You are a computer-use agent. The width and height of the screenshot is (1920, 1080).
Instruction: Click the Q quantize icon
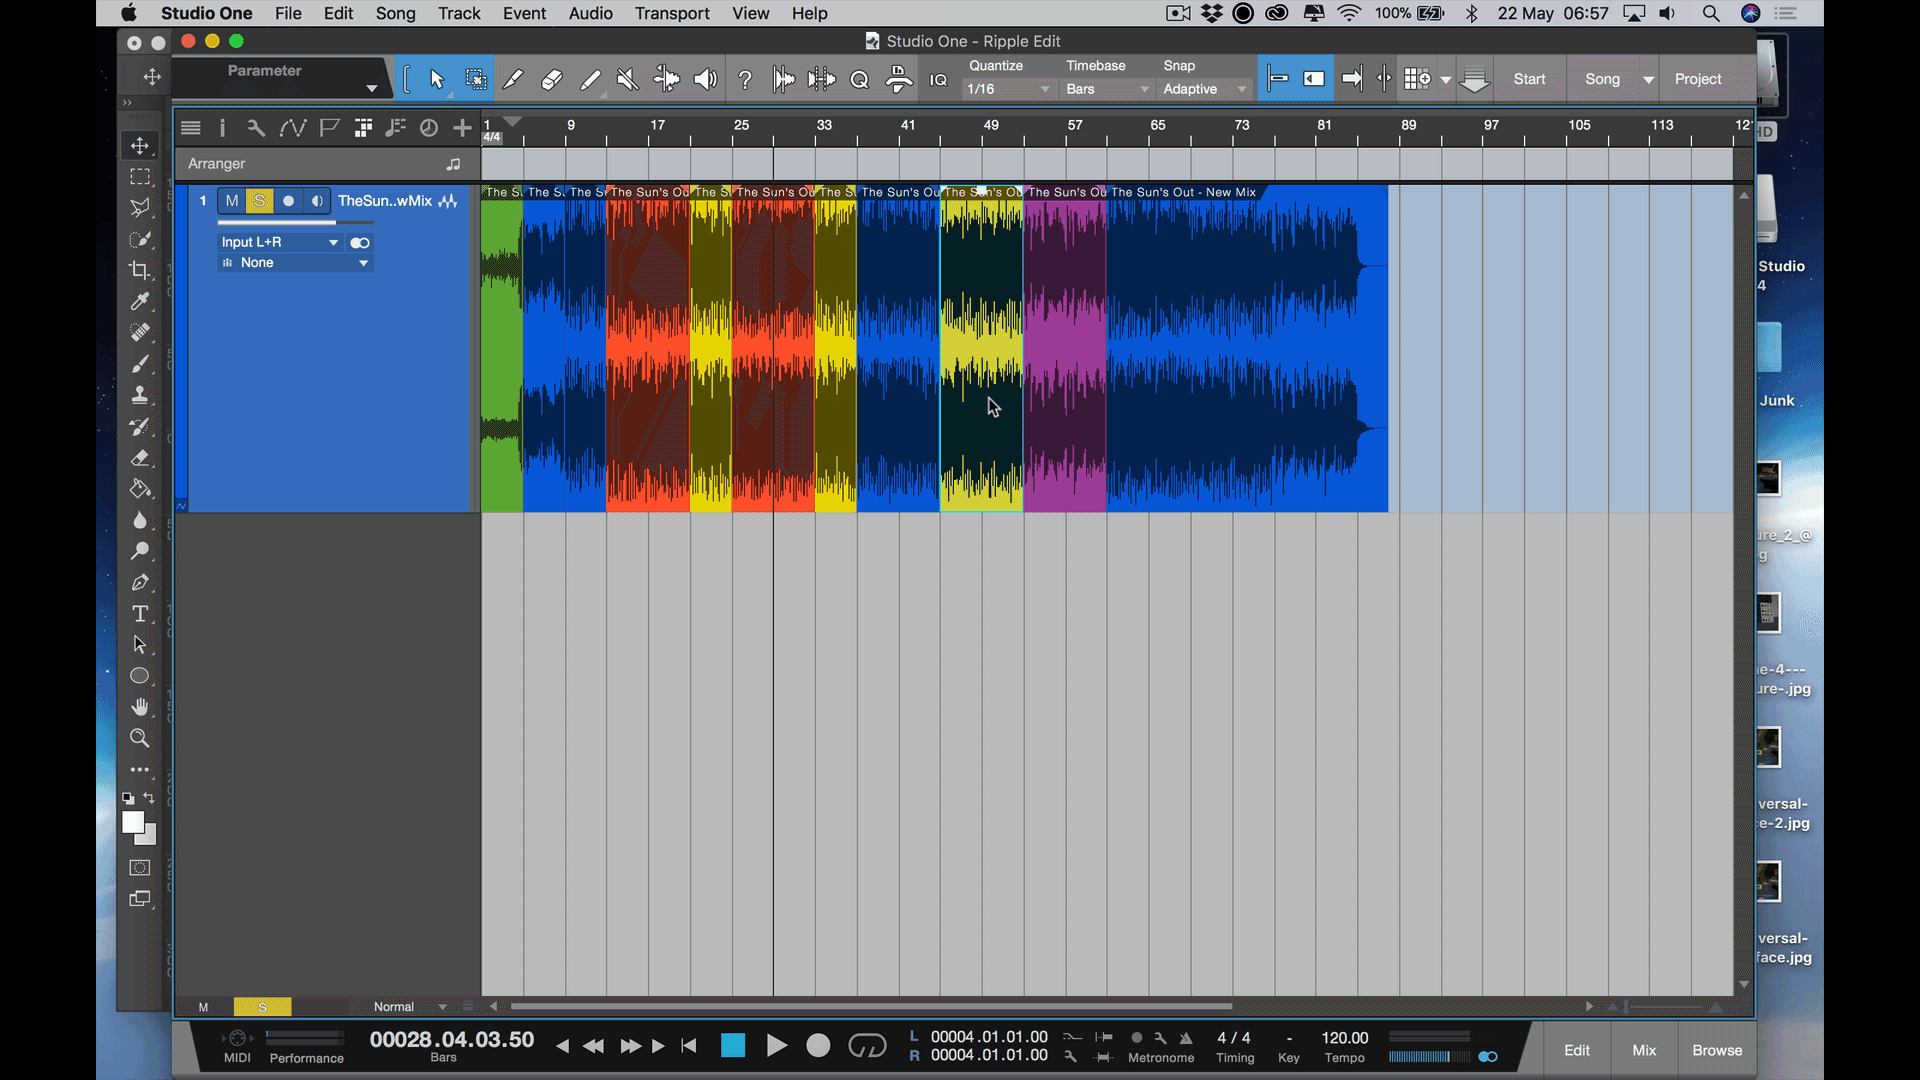[x=859, y=80]
